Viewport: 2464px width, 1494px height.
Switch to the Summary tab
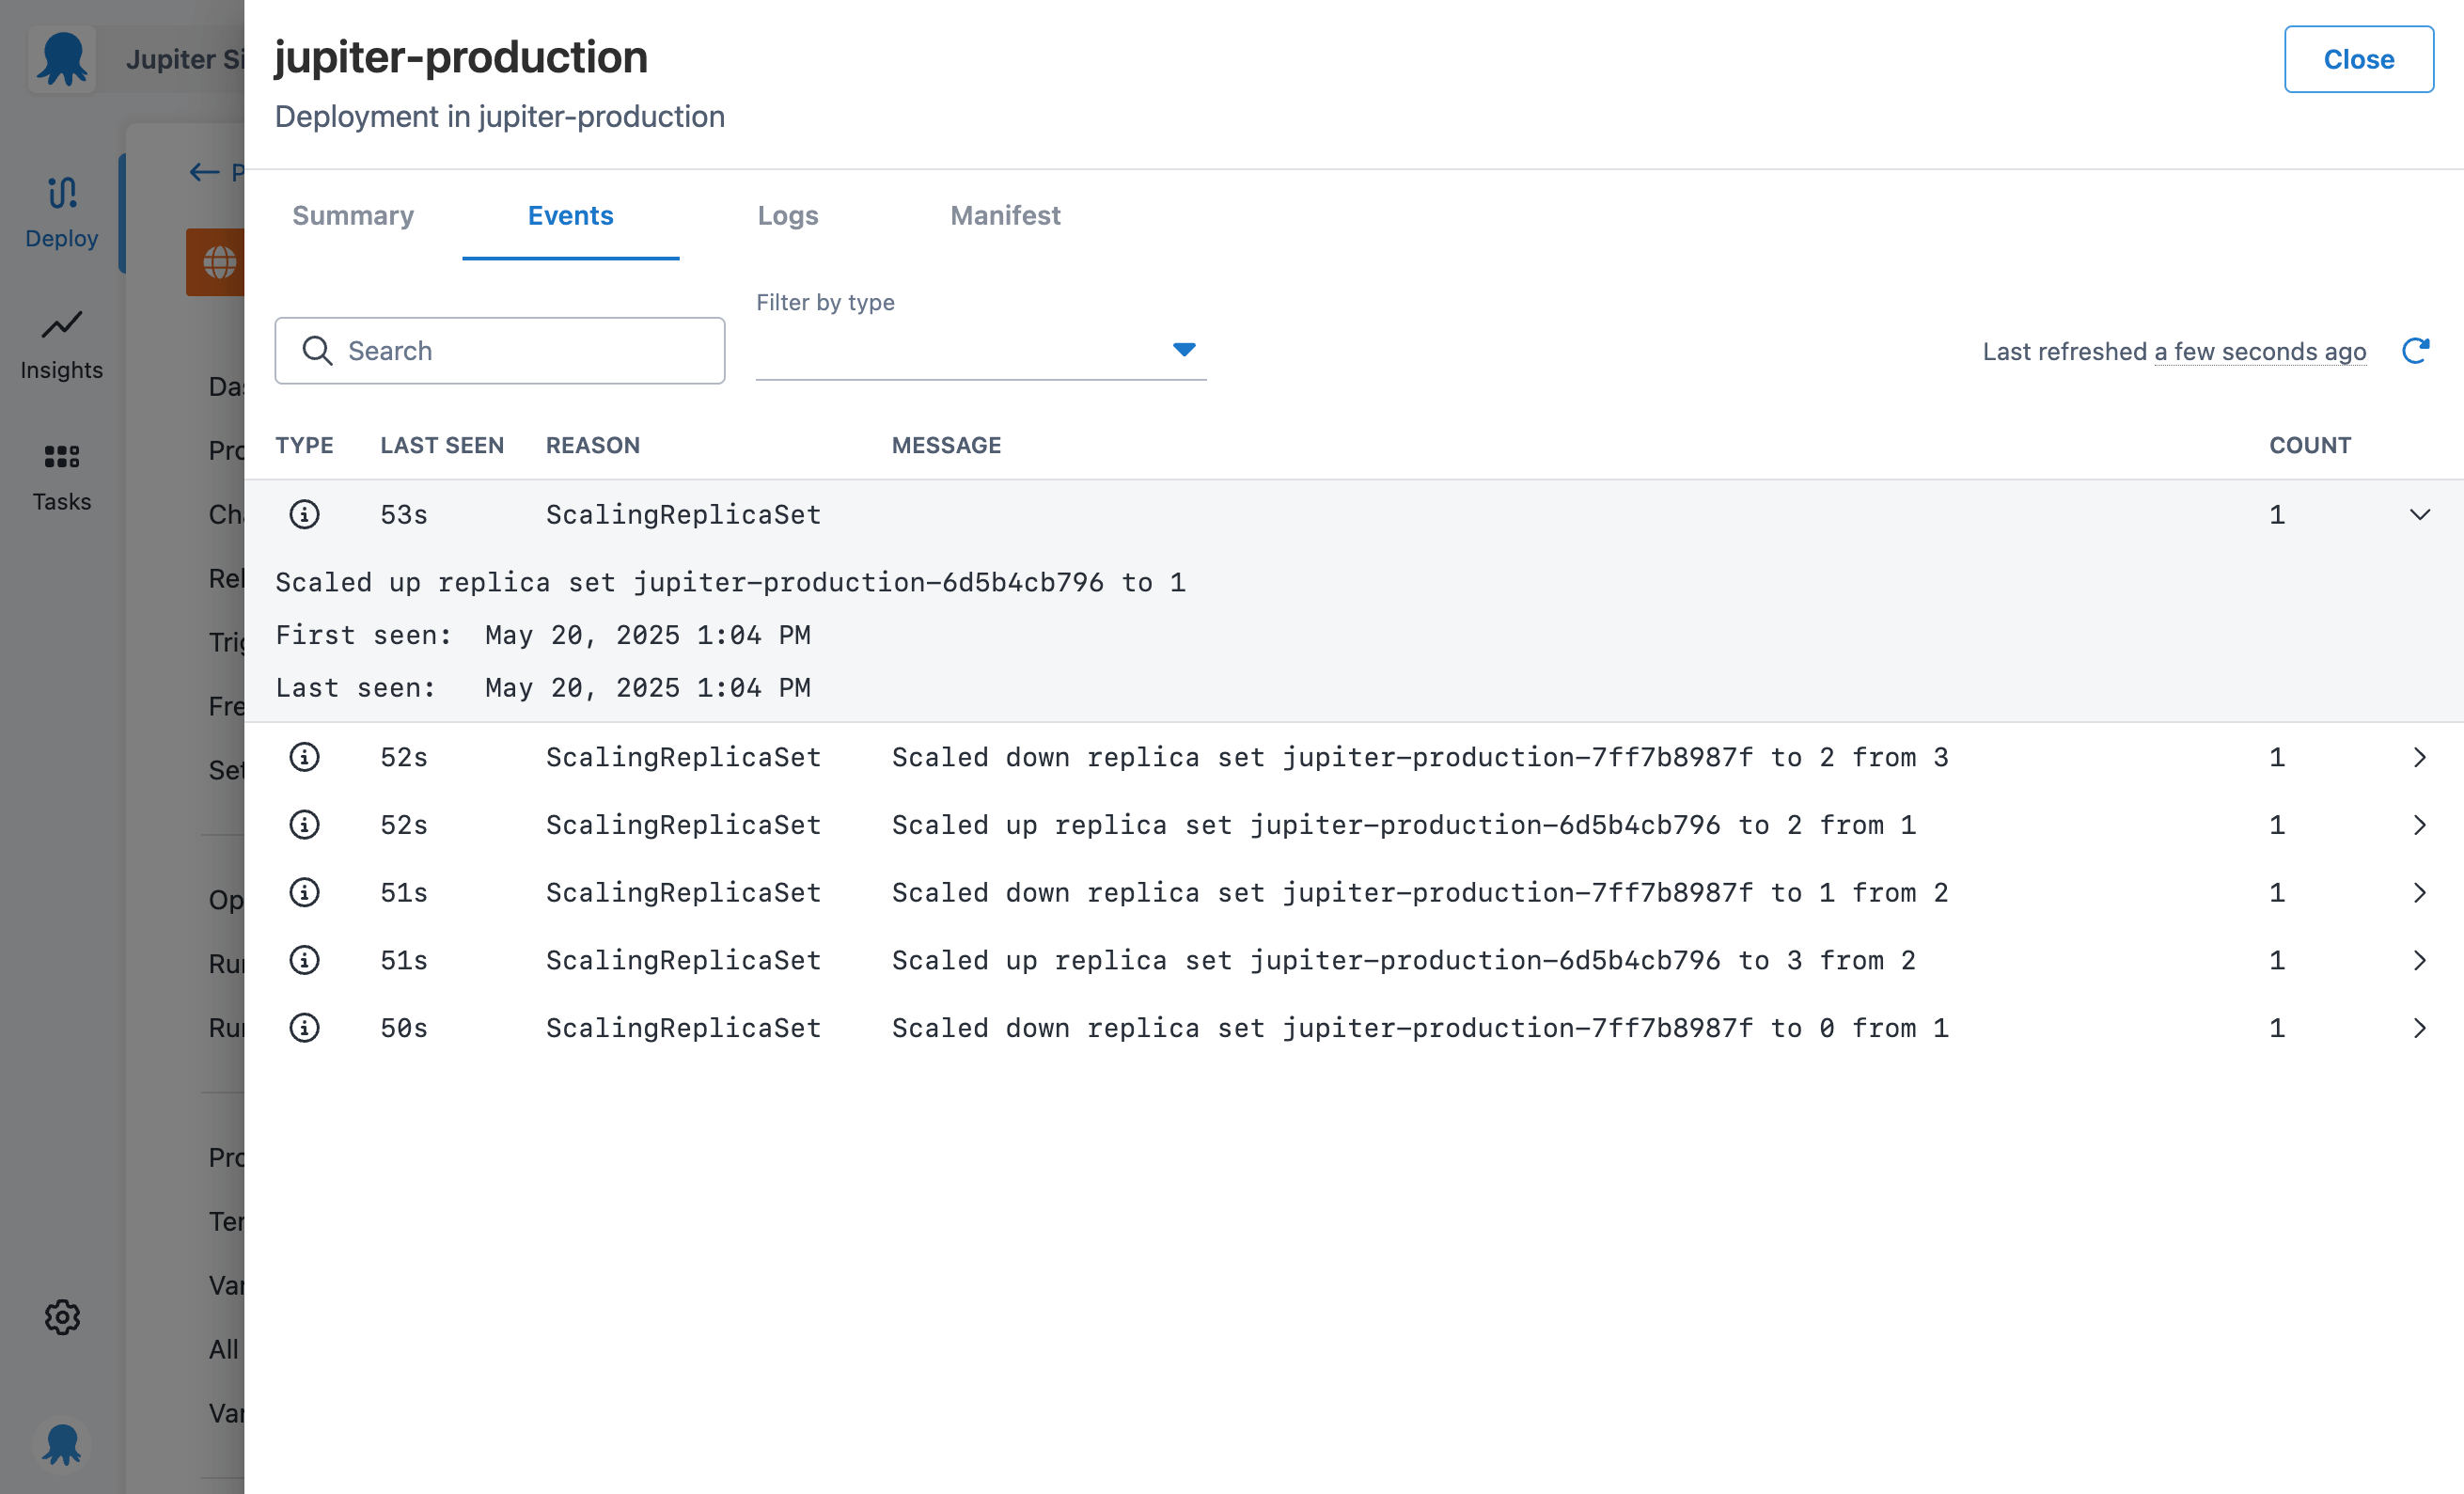[x=353, y=216]
